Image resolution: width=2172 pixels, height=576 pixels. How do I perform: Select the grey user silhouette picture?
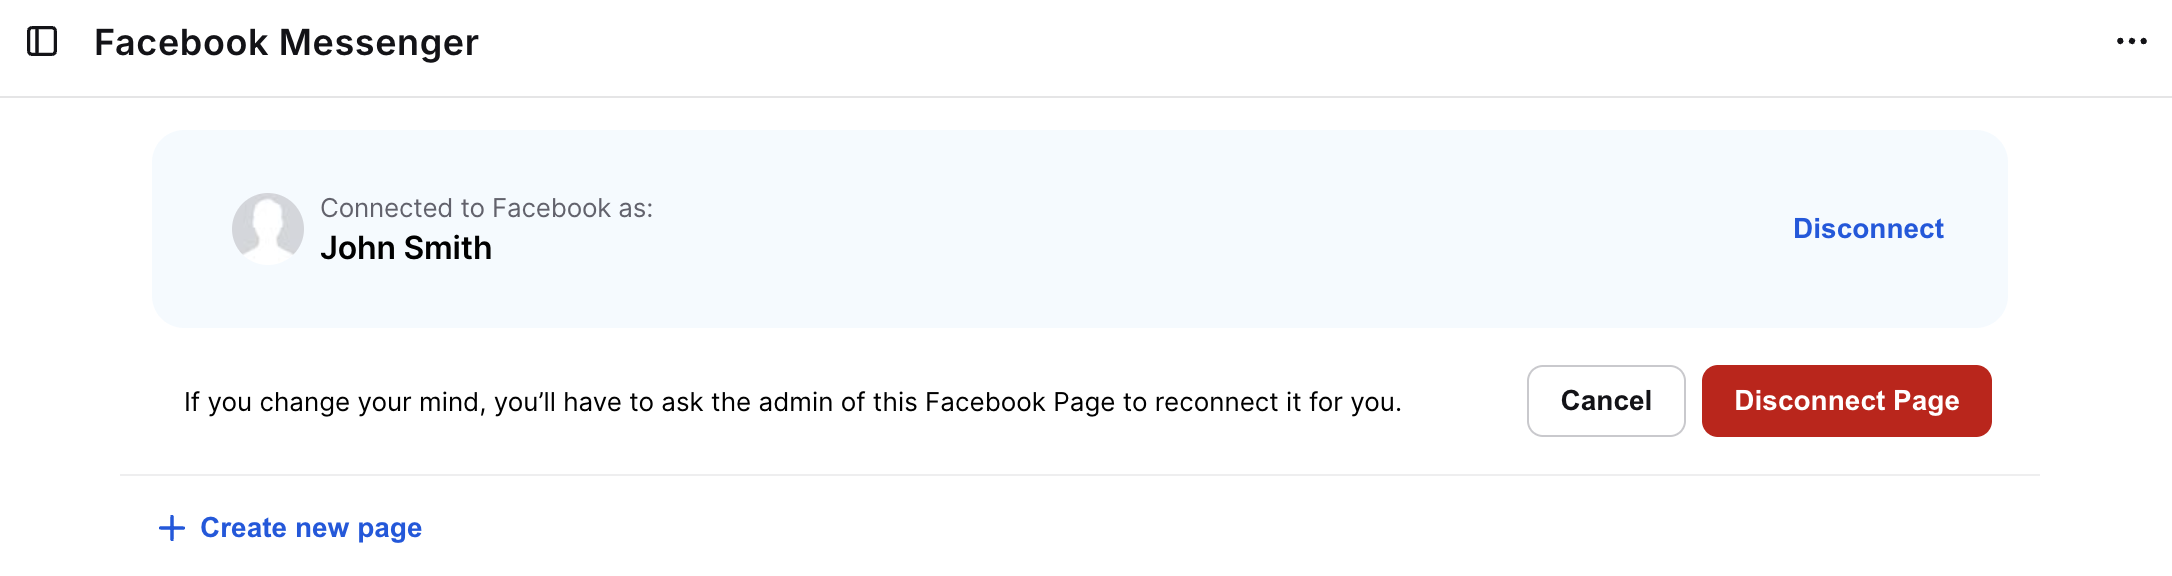pos(268,228)
